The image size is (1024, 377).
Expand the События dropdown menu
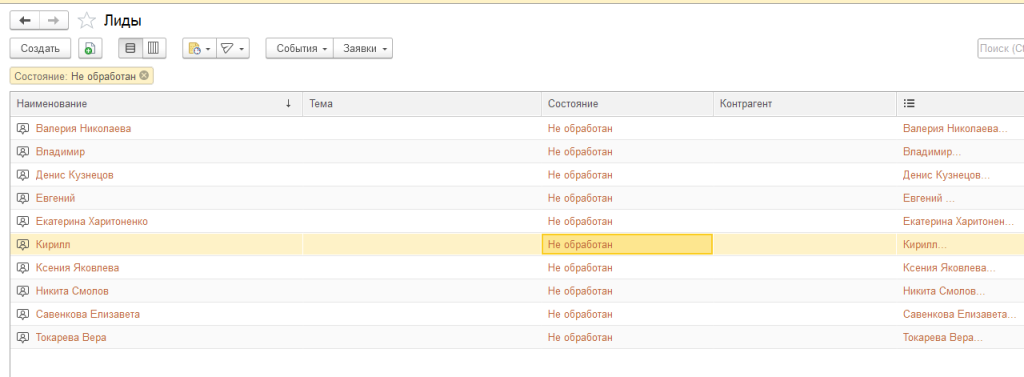[299, 48]
